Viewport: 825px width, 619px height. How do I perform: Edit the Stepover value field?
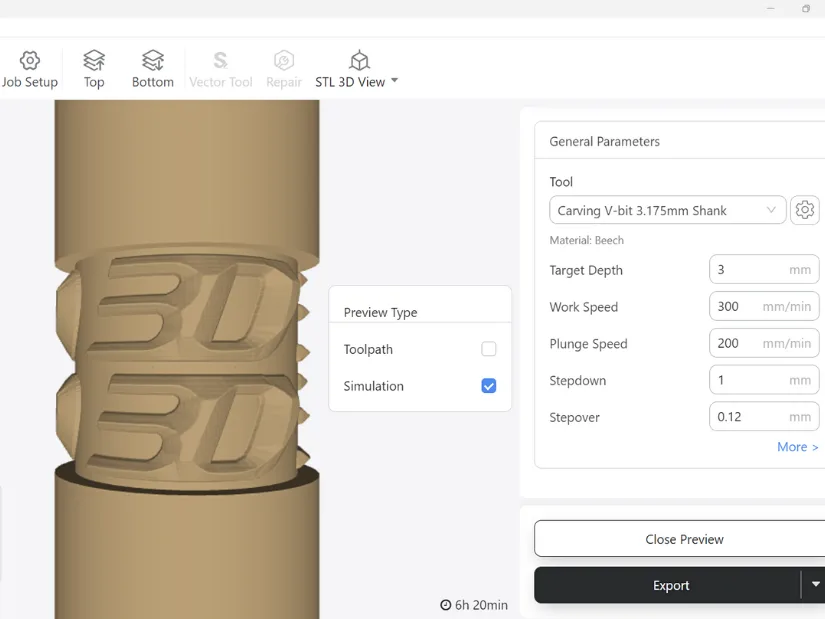tap(750, 417)
